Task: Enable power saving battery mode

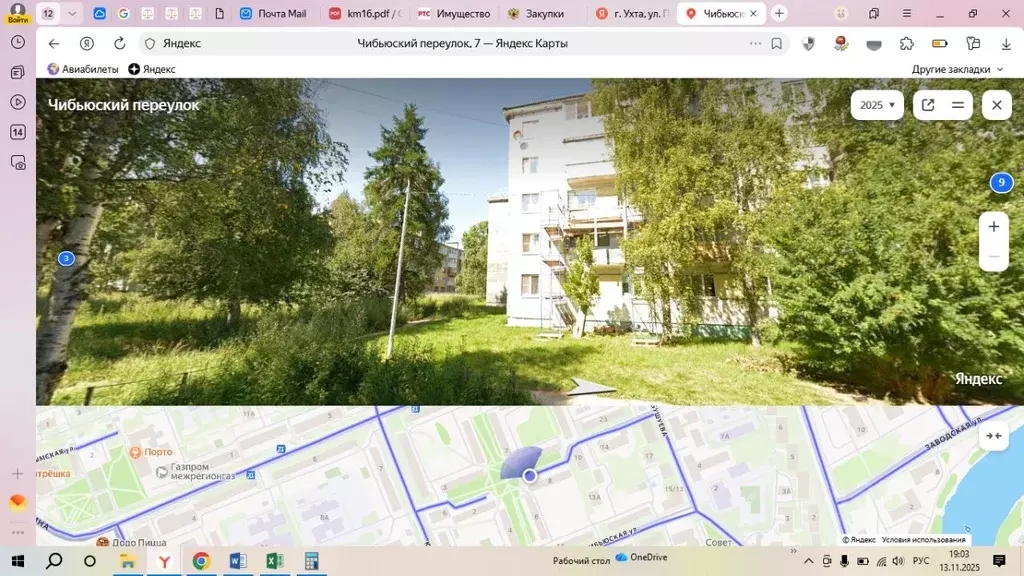Action: point(940,44)
